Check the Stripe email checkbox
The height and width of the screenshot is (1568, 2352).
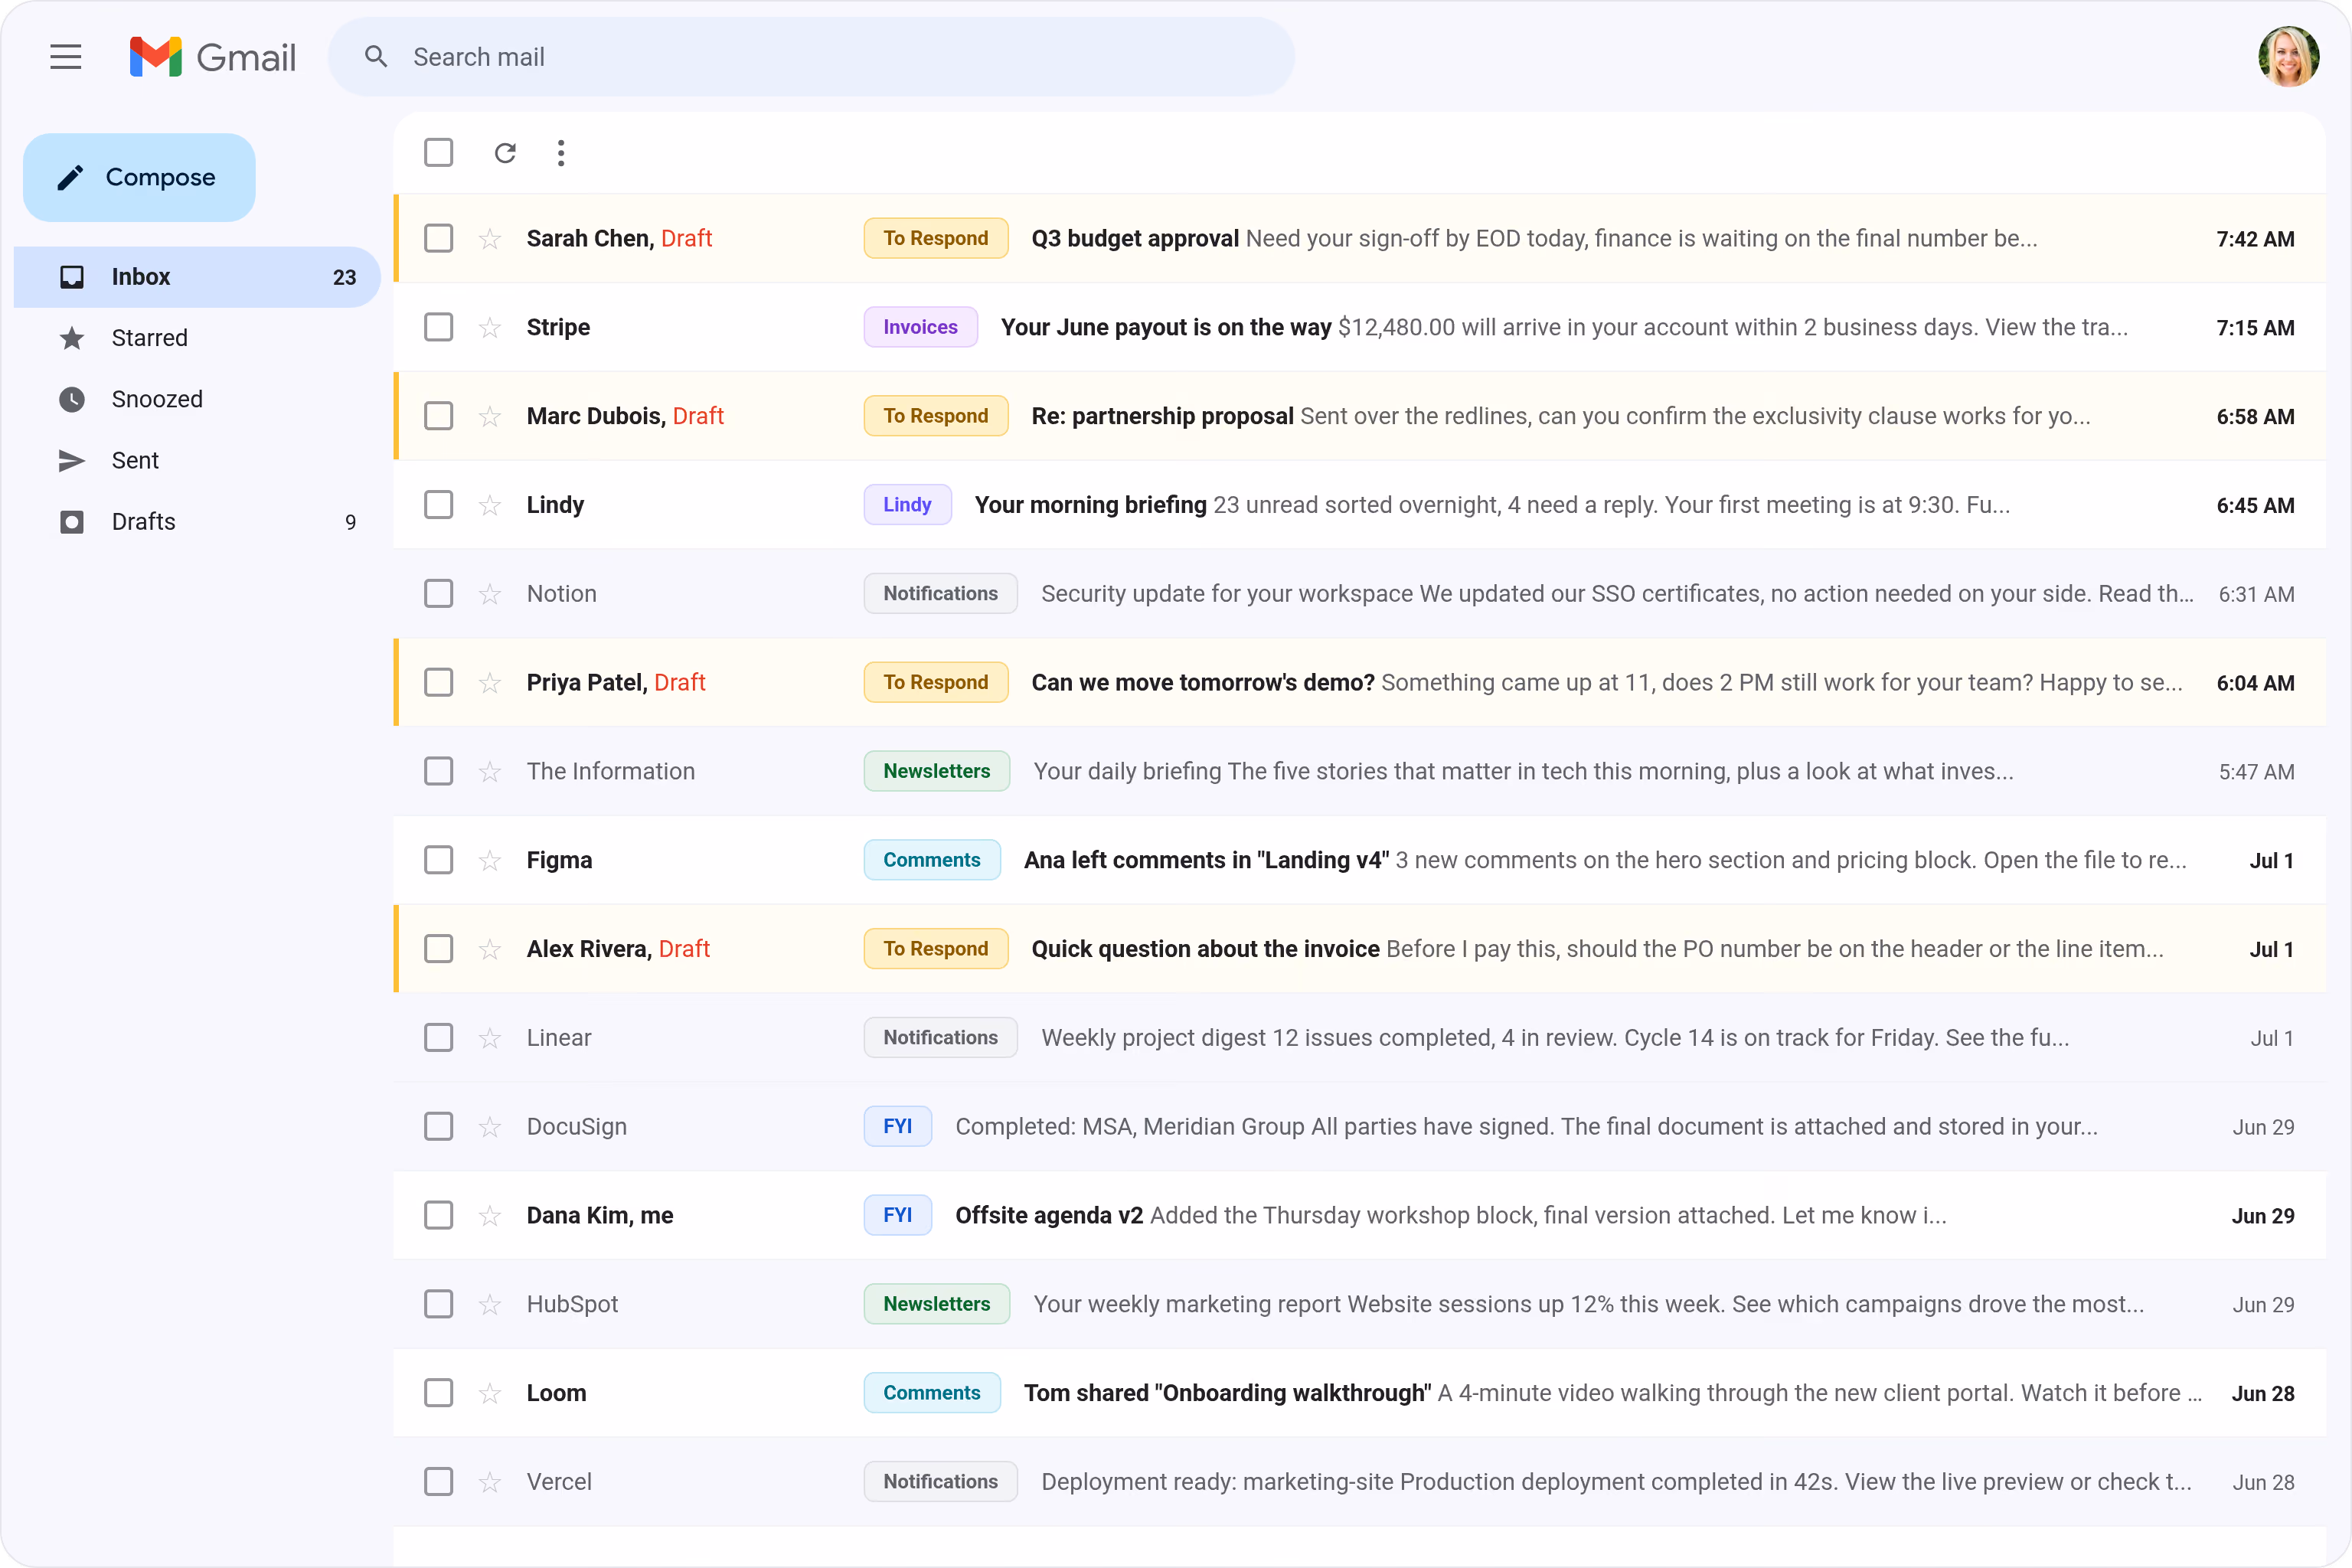pyautogui.click(x=438, y=328)
